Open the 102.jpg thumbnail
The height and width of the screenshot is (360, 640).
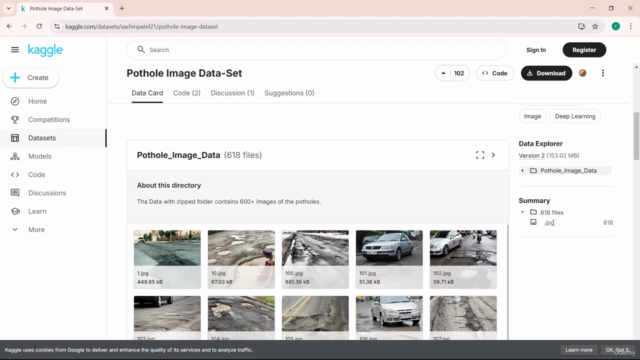(x=463, y=259)
